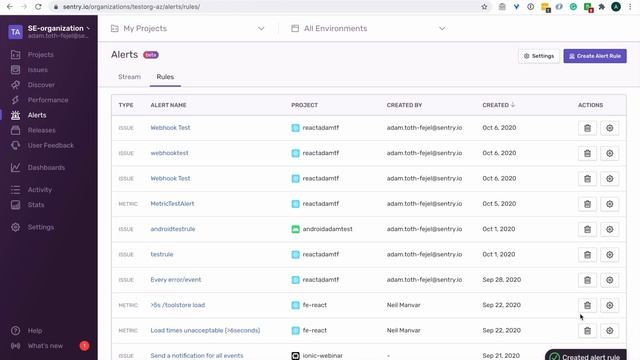Open Load times unacceptable alert link

pyautogui.click(x=205, y=330)
